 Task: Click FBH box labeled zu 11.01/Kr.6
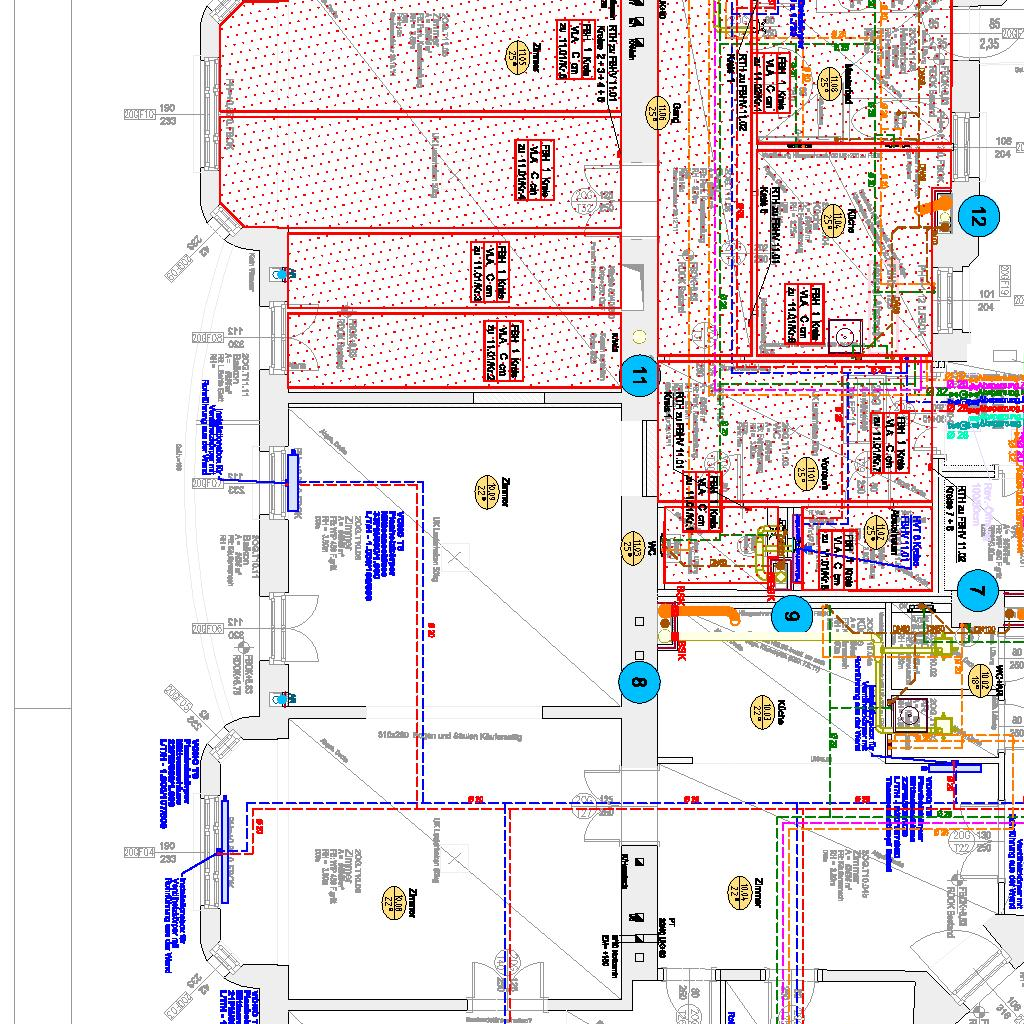click(804, 314)
